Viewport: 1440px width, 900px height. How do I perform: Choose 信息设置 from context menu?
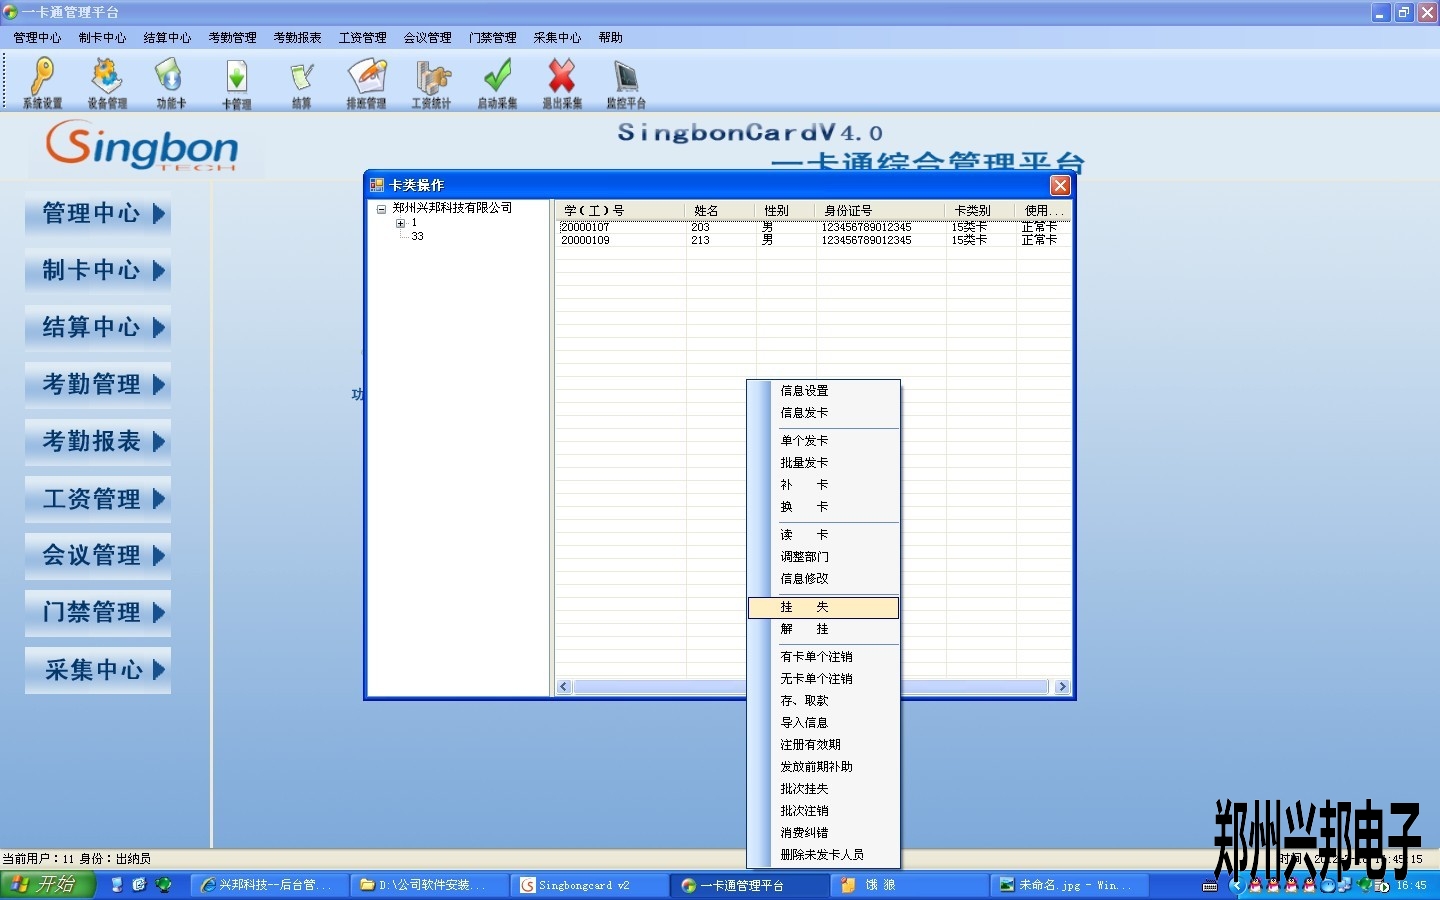pyautogui.click(x=823, y=391)
